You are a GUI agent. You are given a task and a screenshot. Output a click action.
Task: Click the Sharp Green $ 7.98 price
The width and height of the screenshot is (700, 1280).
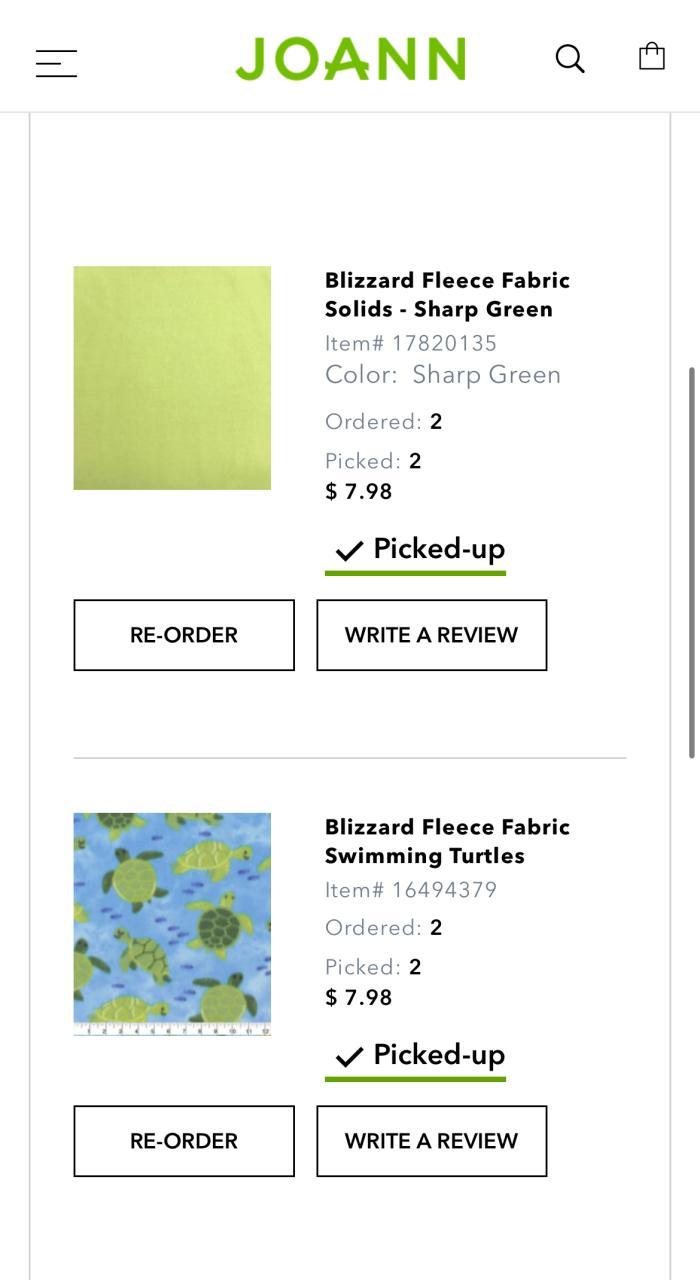tap(359, 491)
